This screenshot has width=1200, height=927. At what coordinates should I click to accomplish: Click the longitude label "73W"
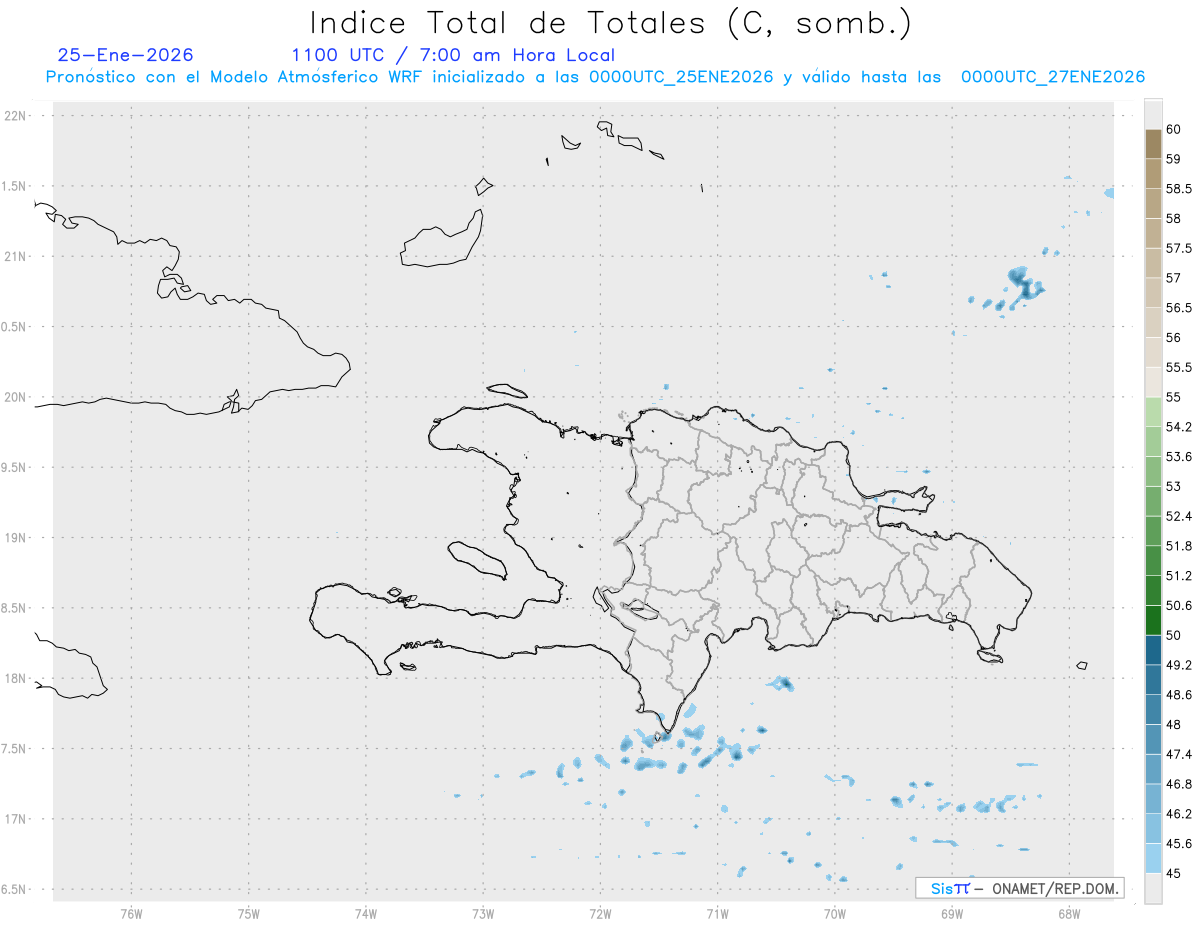(483, 913)
